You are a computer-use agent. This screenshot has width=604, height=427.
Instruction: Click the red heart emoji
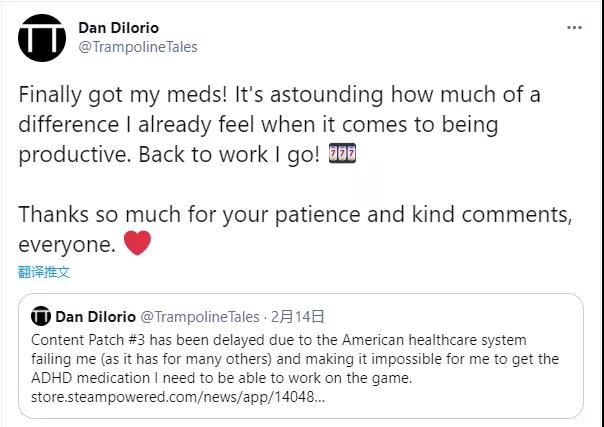tap(138, 243)
